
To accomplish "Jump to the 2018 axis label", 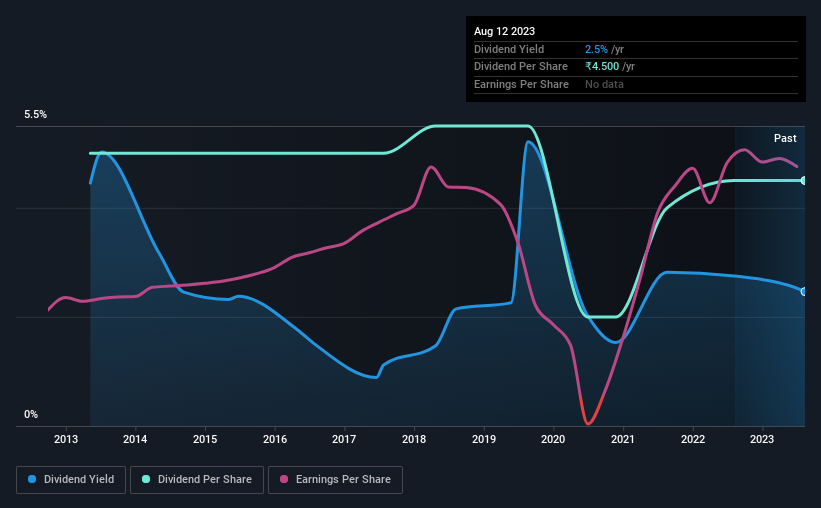I will (414, 439).
